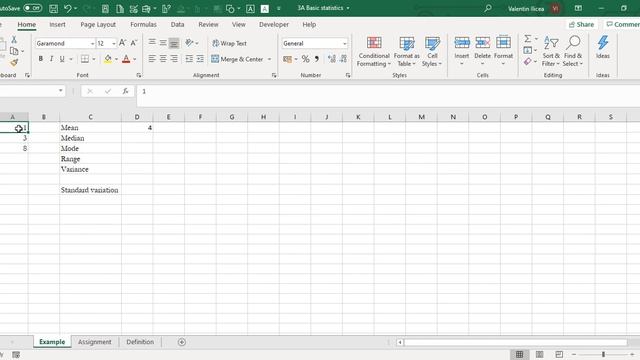Align text right
Image resolution: width=640 pixels, height=360 pixels.
[x=174, y=59]
